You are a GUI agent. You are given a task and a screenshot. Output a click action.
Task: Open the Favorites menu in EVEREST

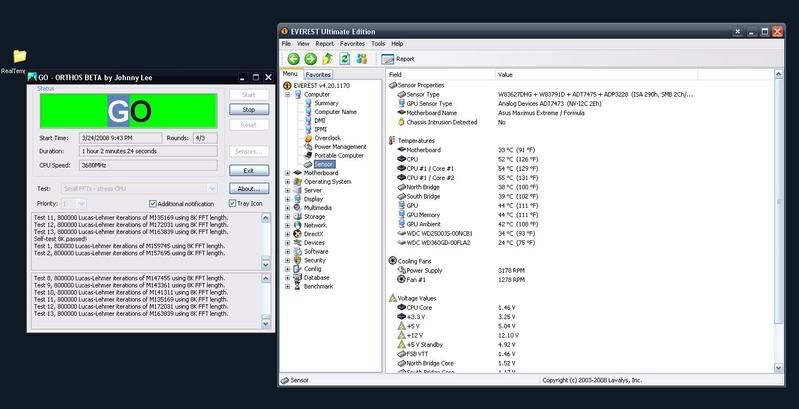[352, 44]
